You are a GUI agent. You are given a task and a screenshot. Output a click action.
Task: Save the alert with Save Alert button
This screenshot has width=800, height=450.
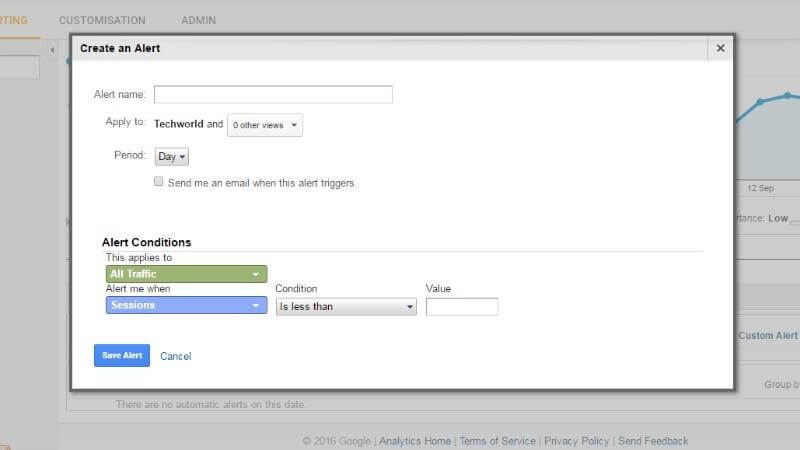click(x=122, y=356)
